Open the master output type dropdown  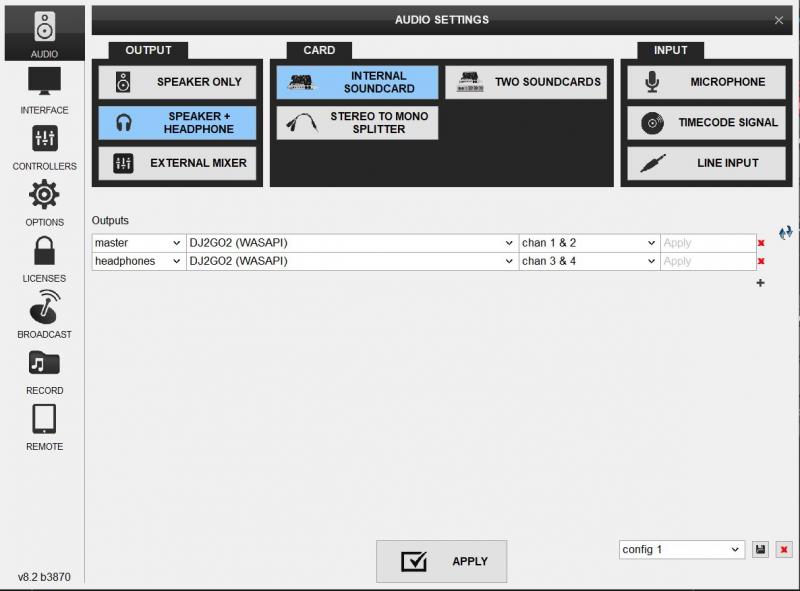pyautogui.click(x=139, y=243)
